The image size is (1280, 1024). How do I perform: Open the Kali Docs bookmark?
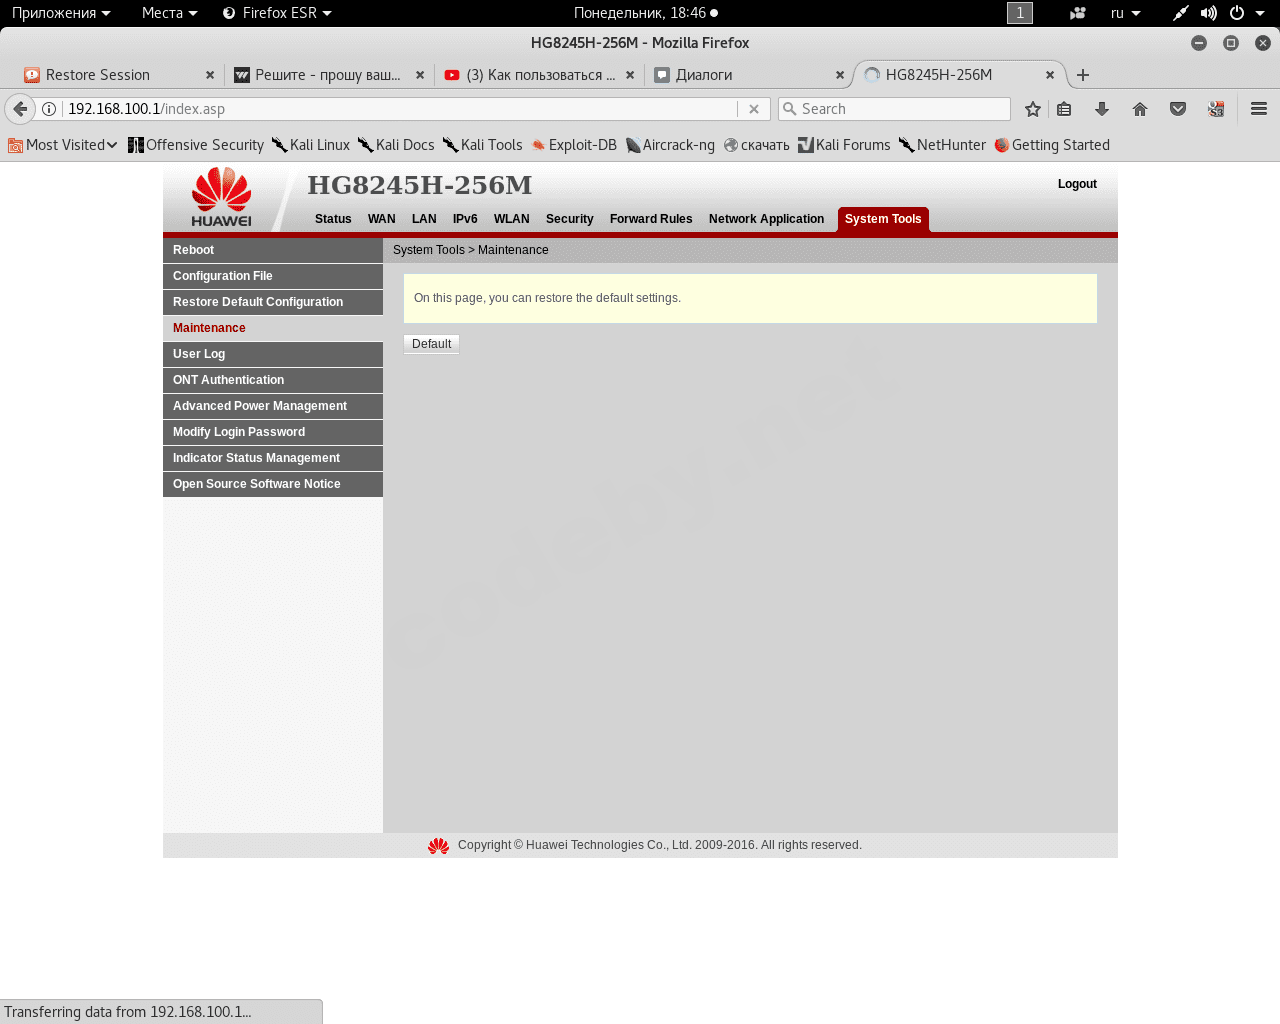396,145
